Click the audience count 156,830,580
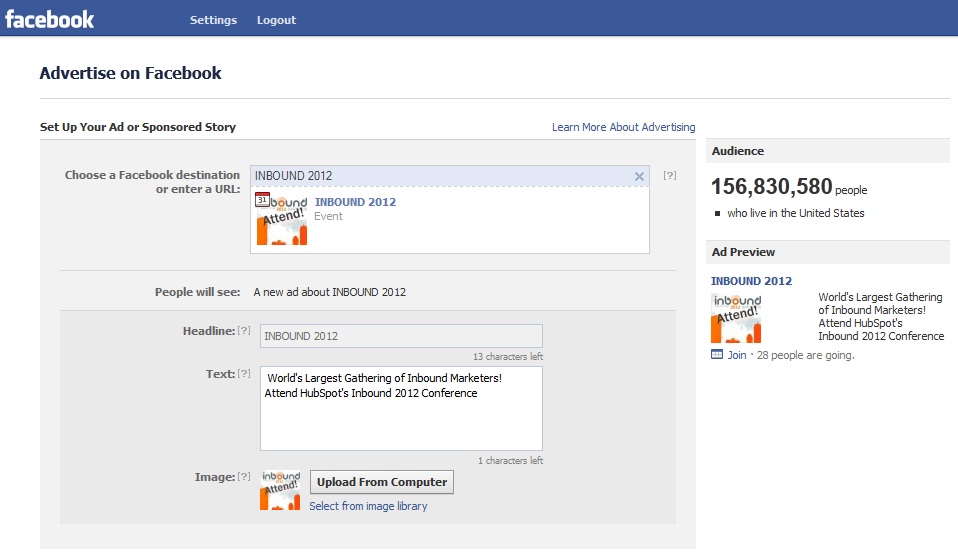958x560 pixels. pyautogui.click(x=771, y=186)
